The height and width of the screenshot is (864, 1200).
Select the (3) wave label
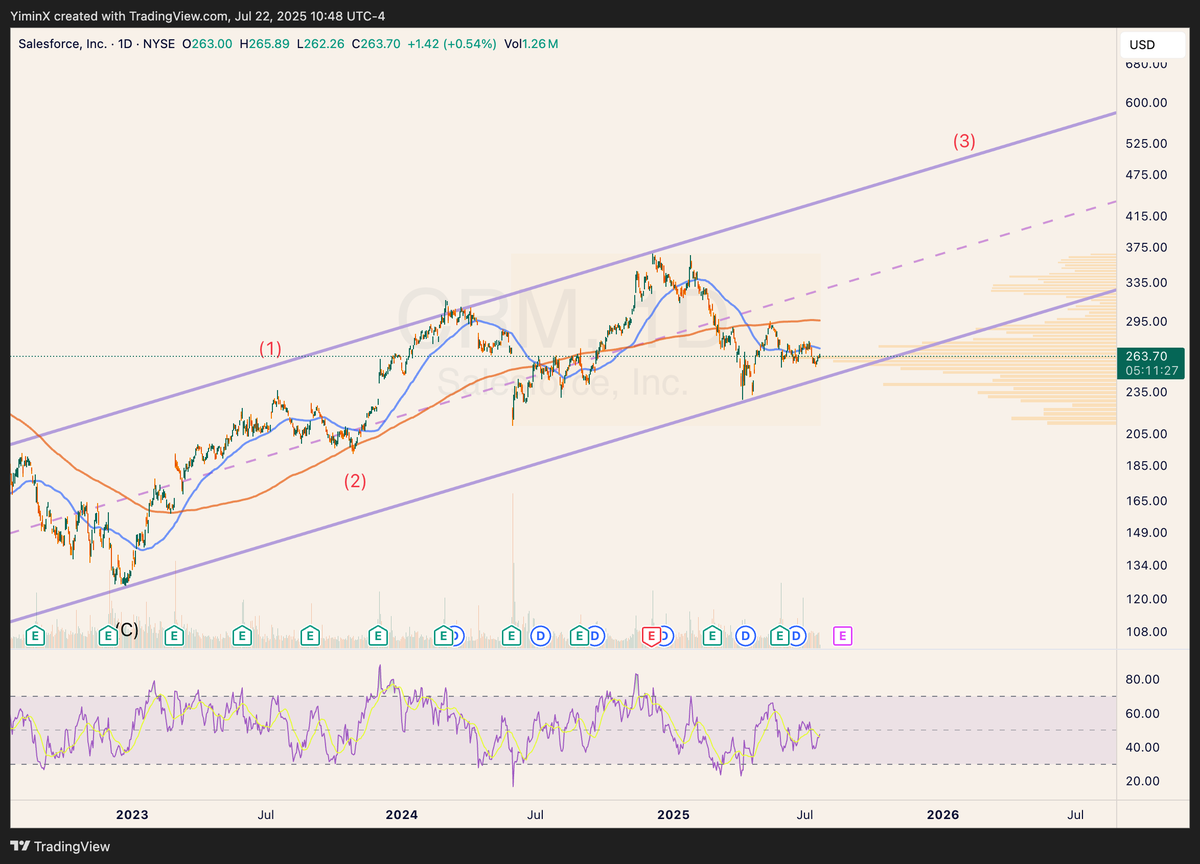(x=963, y=141)
